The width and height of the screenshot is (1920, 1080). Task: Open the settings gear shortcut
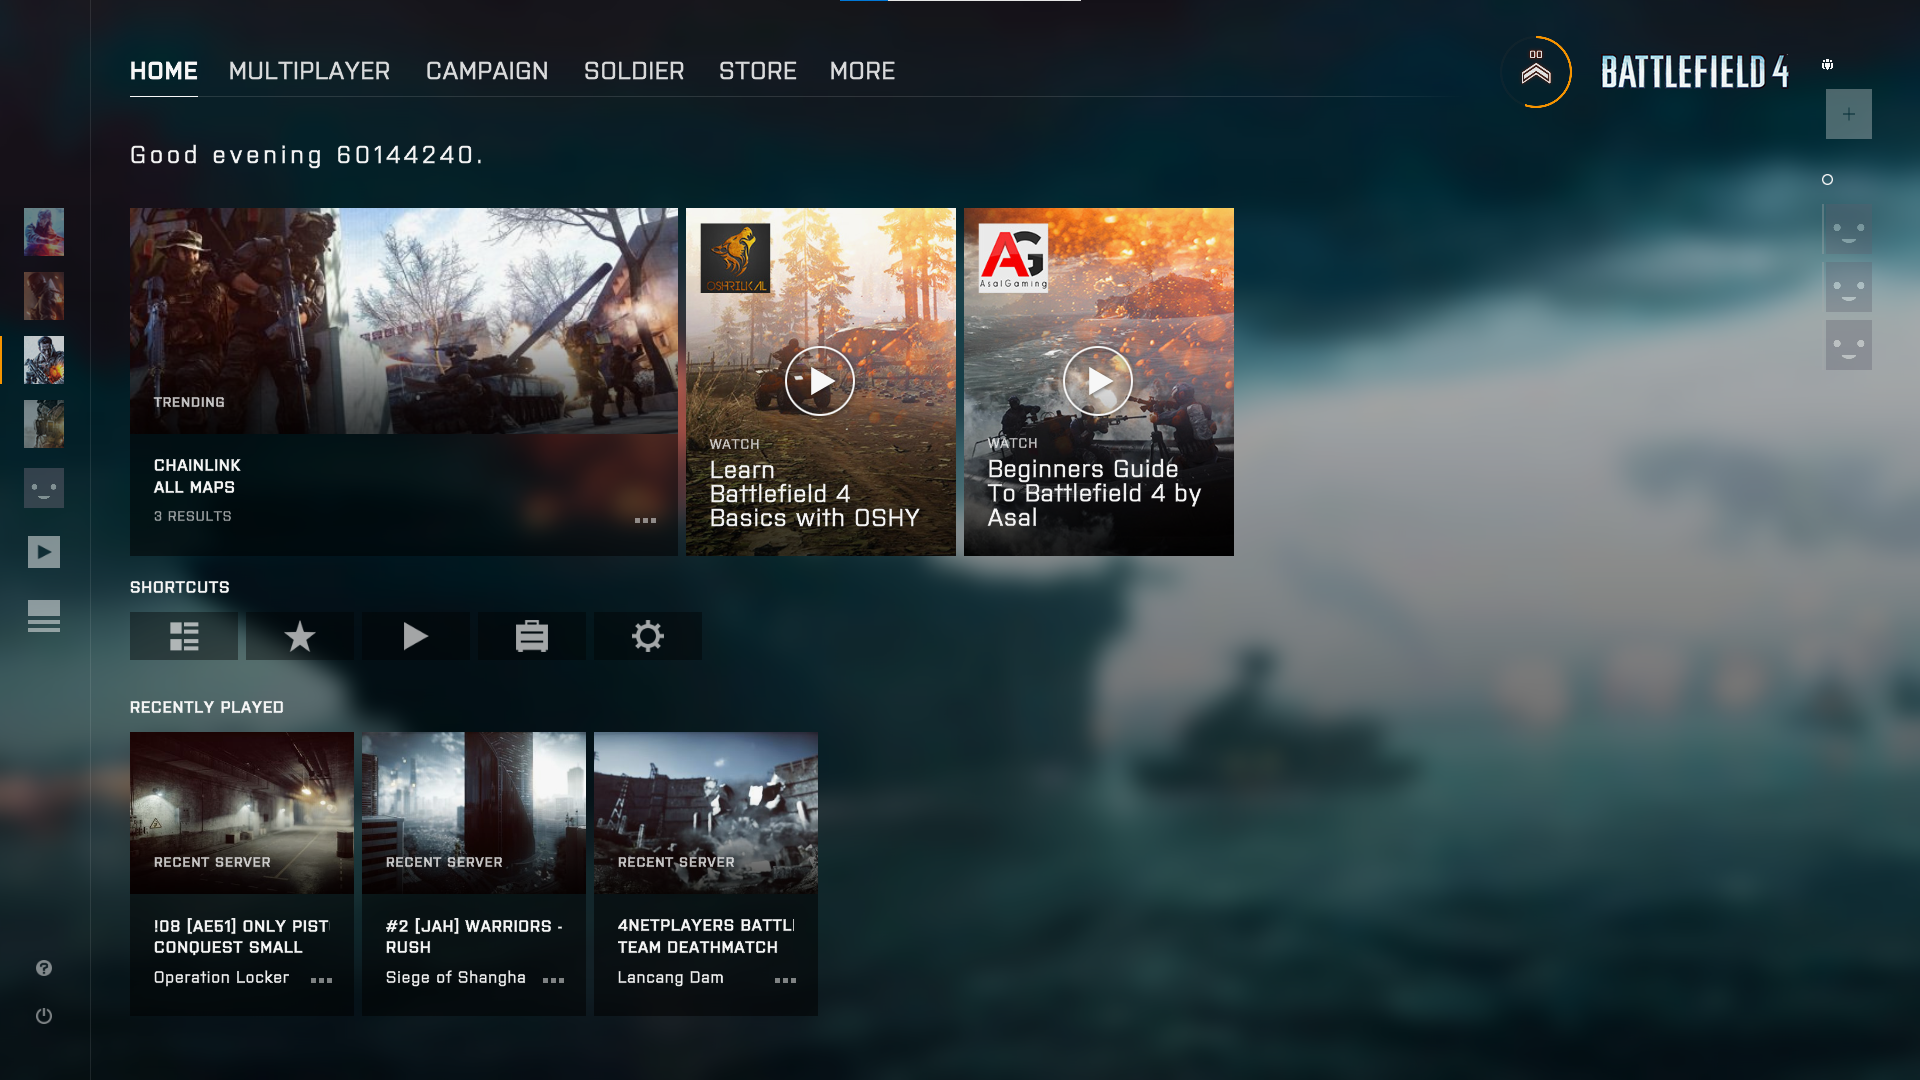pos(648,636)
